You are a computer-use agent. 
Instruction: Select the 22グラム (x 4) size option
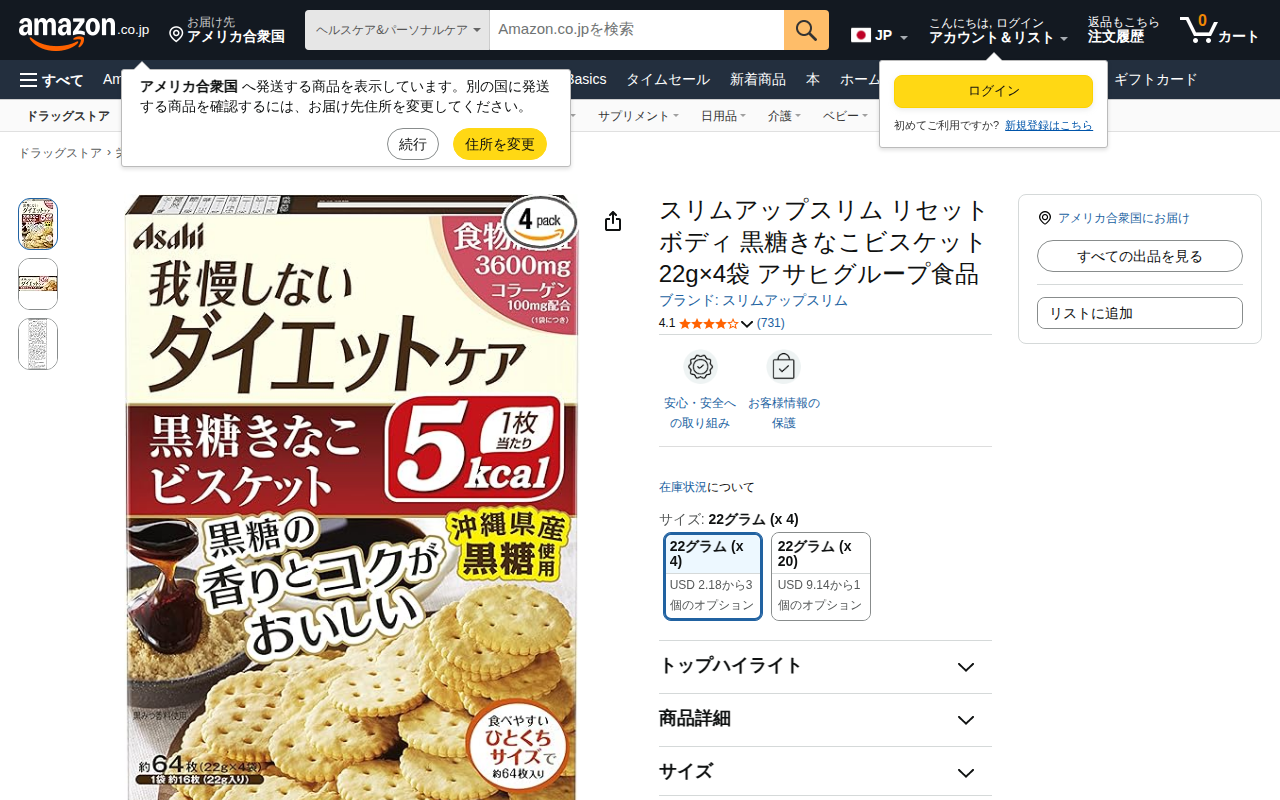[x=713, y=576]
